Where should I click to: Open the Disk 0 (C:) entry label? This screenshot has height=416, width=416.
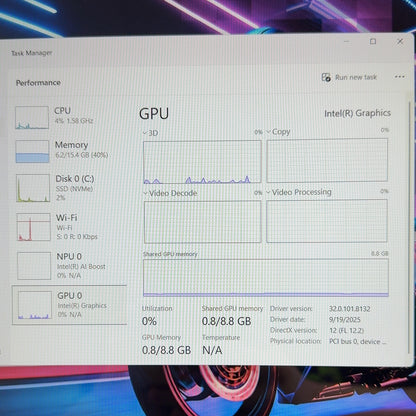pos(75,179)
